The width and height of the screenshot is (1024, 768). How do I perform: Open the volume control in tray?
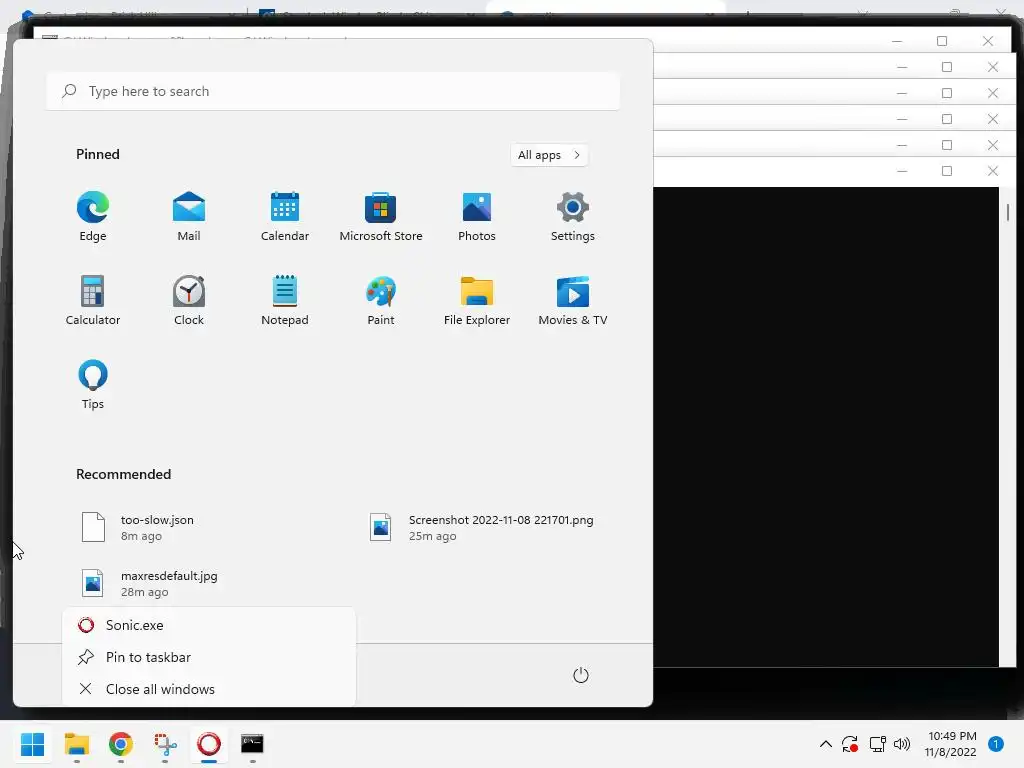click(902, 744)
